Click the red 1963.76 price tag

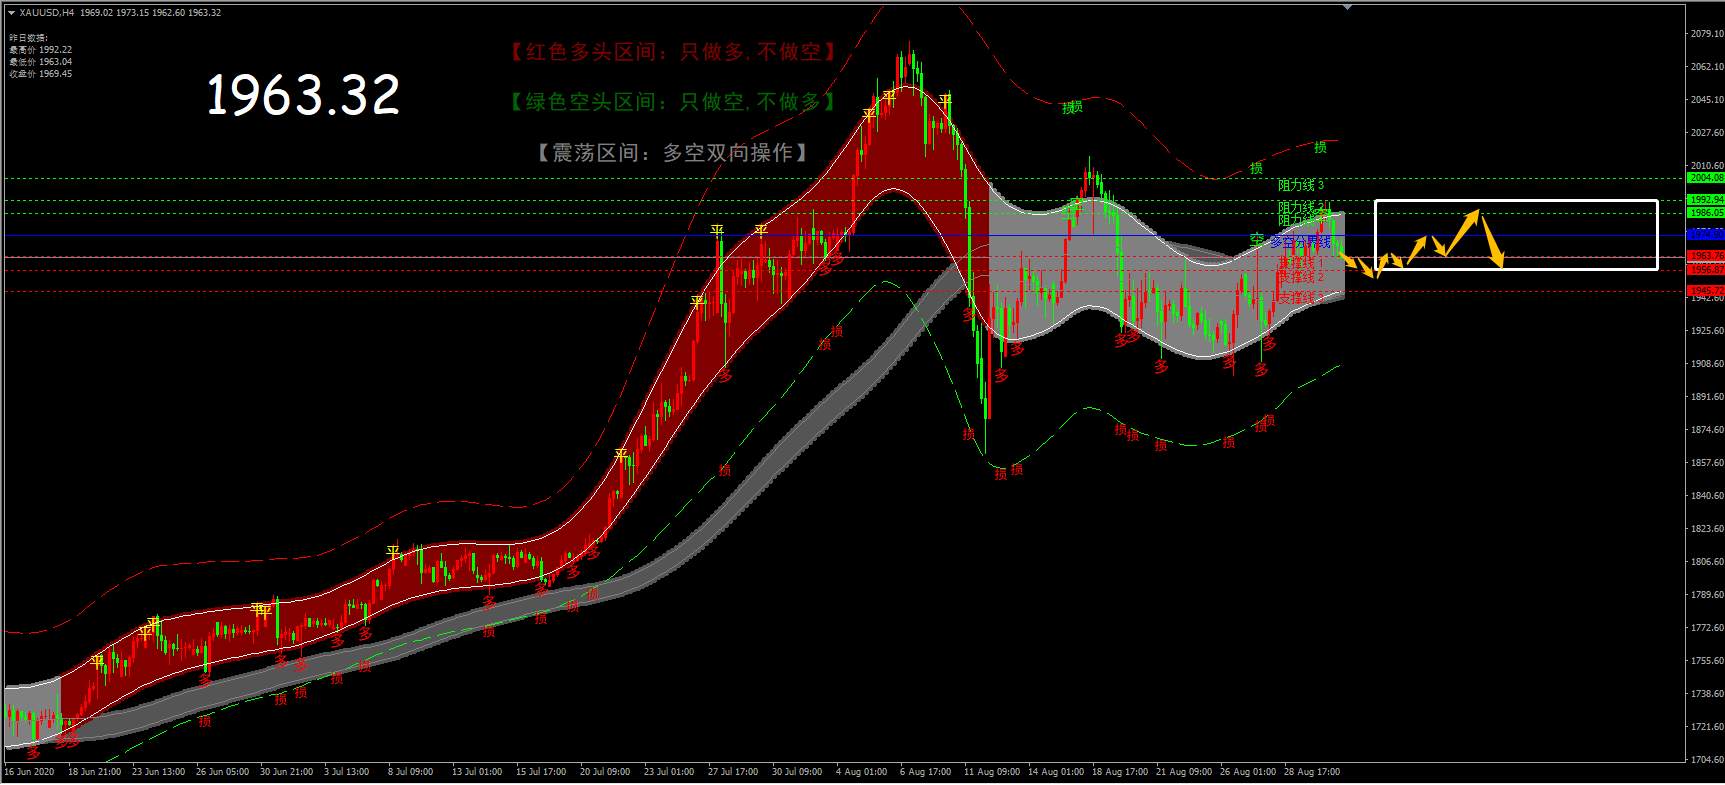point(1706,257)
